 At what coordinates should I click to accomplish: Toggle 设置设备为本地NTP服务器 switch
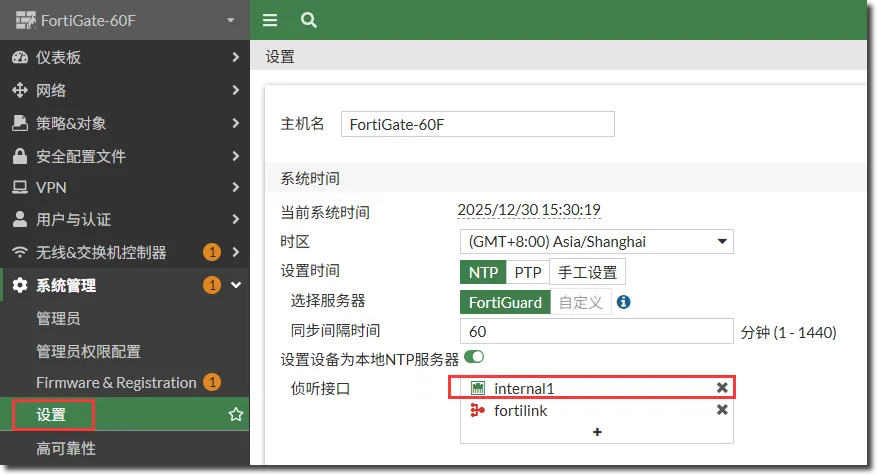[474, 358]
